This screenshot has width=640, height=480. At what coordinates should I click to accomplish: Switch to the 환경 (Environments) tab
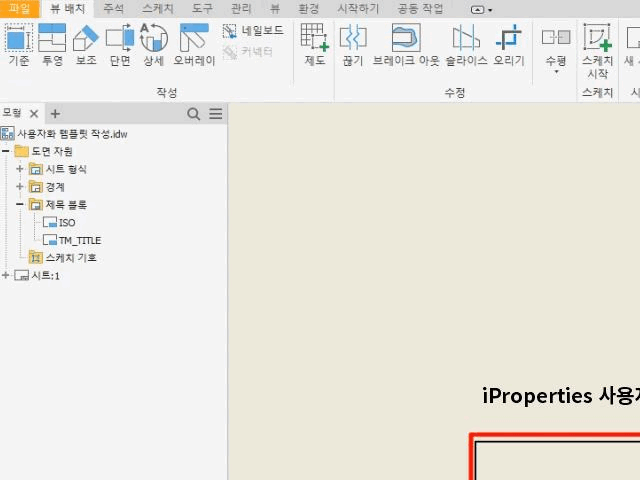pyautogui.click(x=309, y=9)
